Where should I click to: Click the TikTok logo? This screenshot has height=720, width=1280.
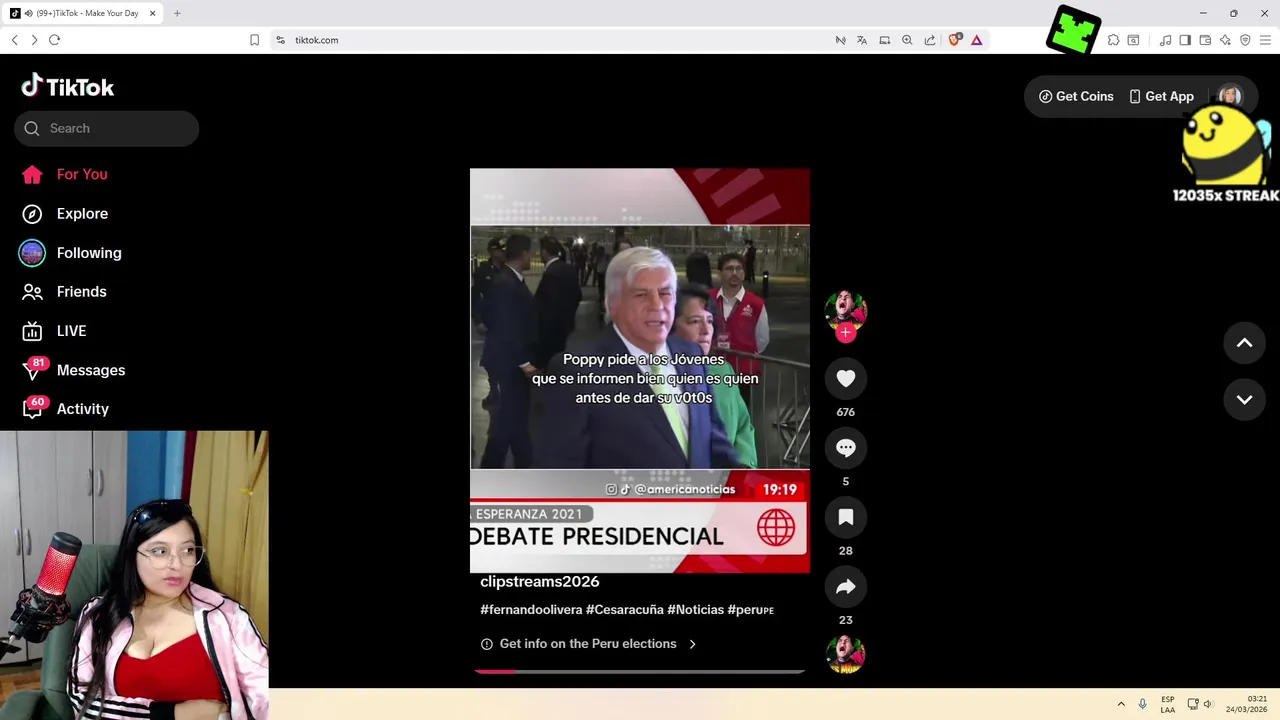tap(68, 87)
